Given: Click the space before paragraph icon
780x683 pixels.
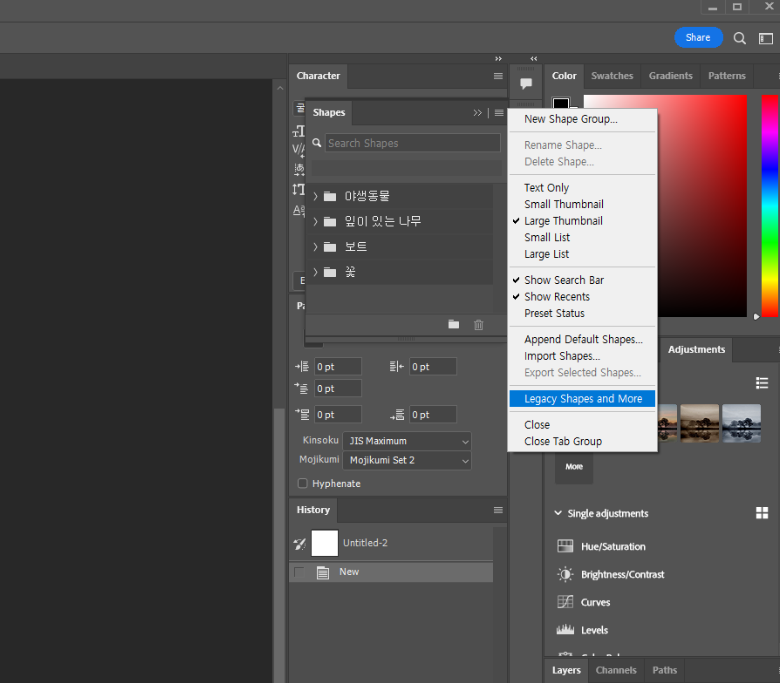Looking at the screenshot, I should tap(302, 414).
